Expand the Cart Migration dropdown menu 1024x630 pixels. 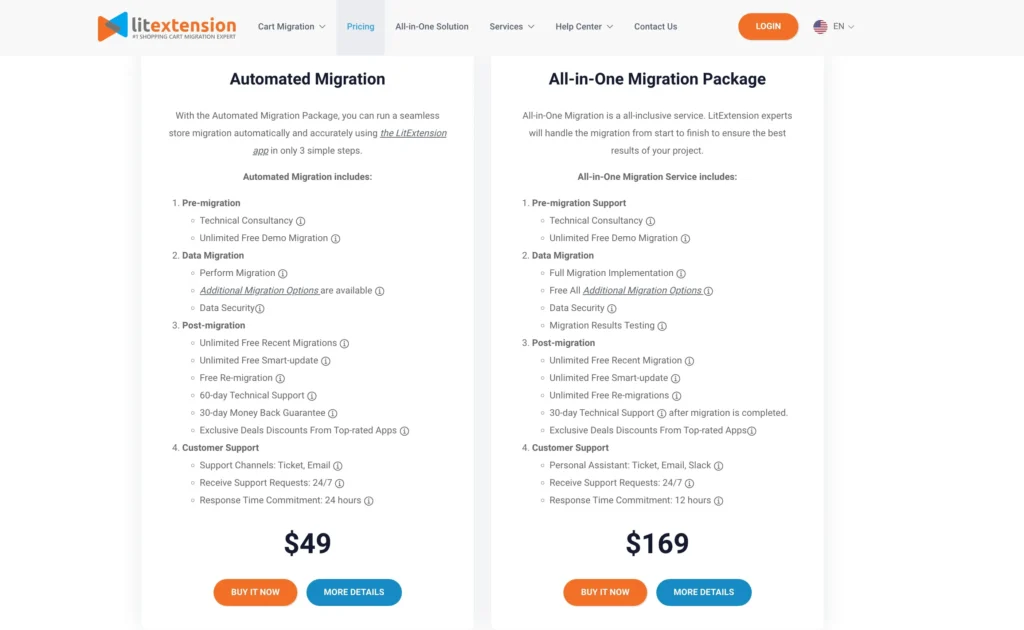[292, 27]
